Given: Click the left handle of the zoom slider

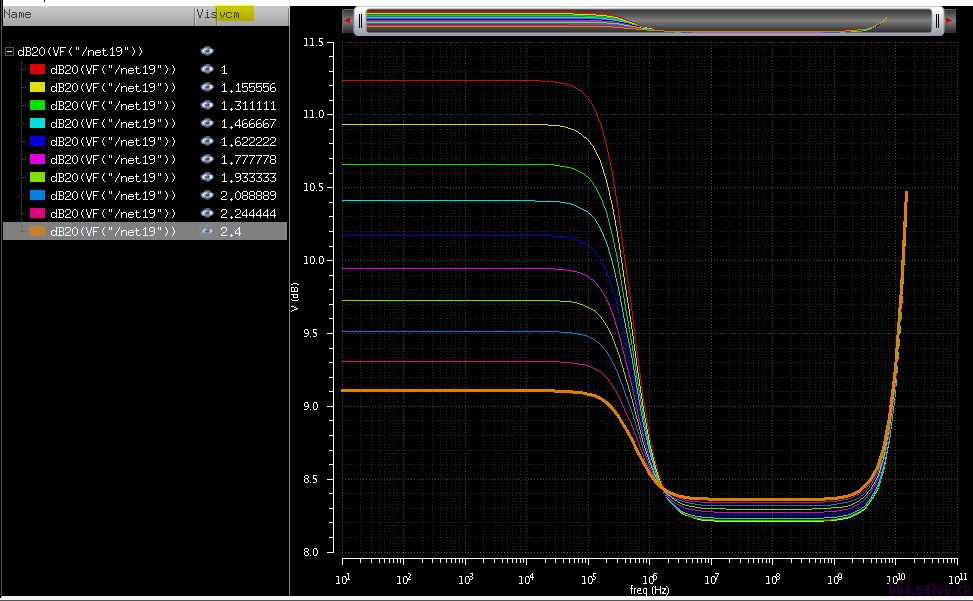Looking at the screenshot, I should (360, 20).
